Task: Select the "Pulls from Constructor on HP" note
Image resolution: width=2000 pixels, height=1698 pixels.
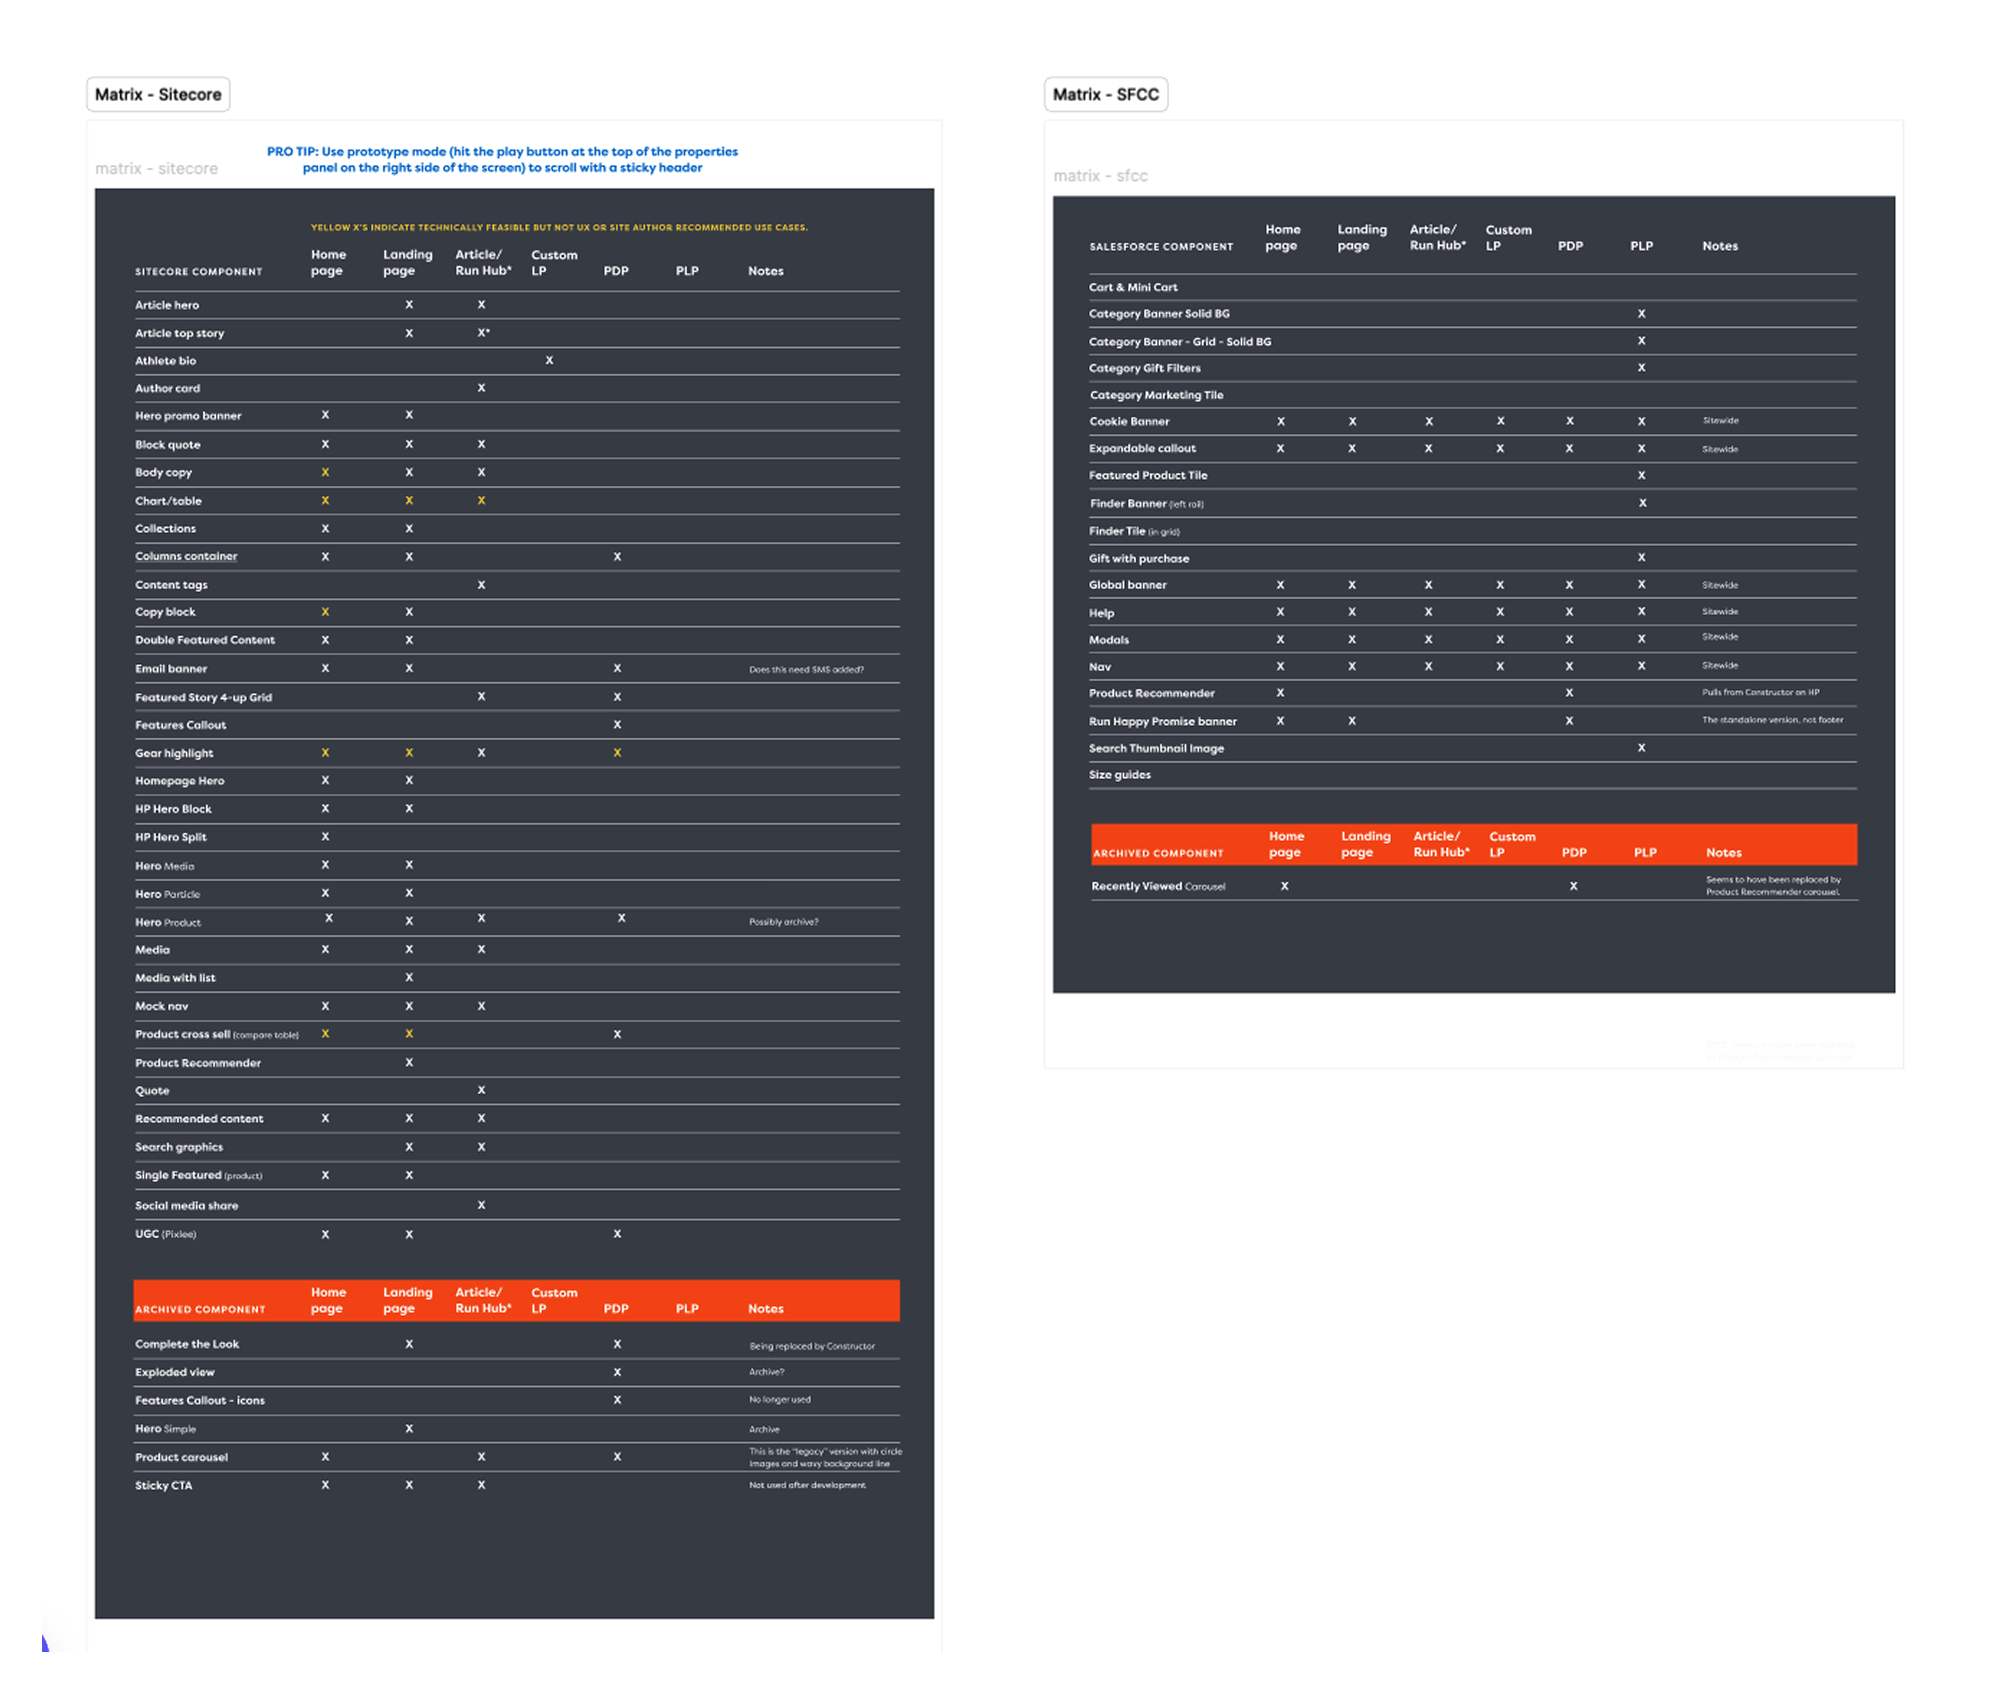Action: click(x=1760, y=692)
